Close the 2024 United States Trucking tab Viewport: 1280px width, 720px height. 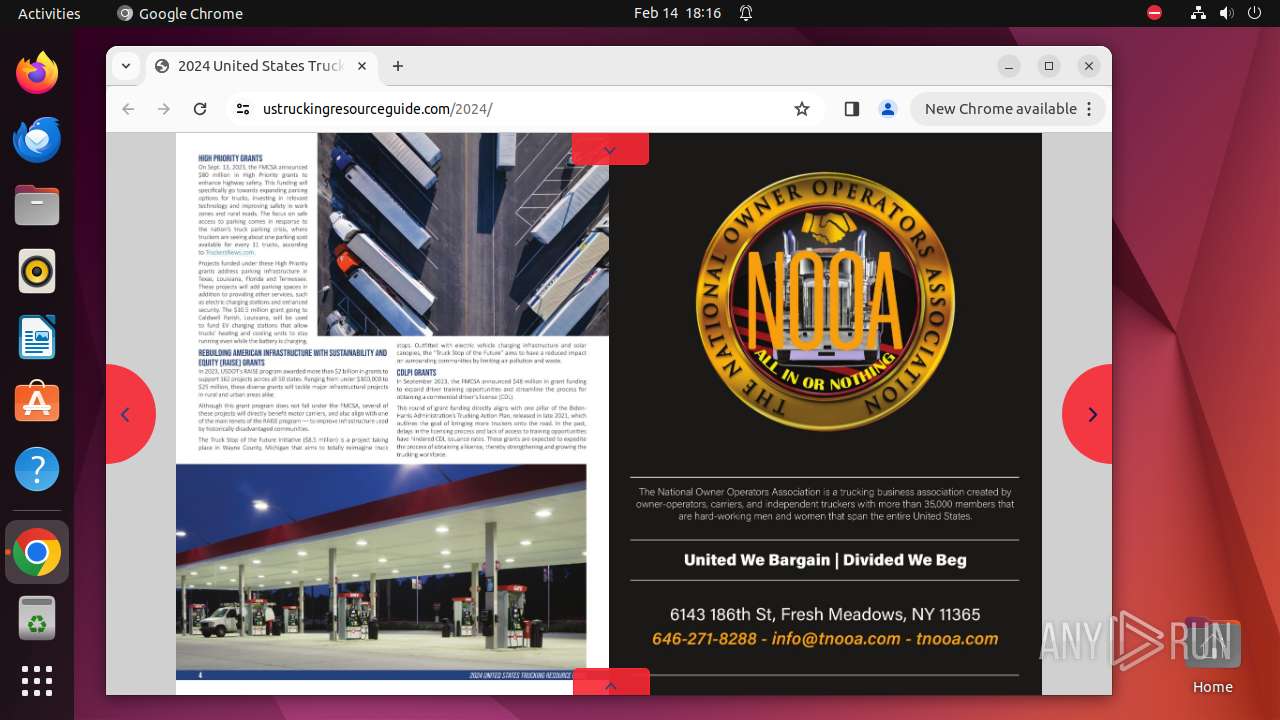pyautogui.click(x=362, y=66)
